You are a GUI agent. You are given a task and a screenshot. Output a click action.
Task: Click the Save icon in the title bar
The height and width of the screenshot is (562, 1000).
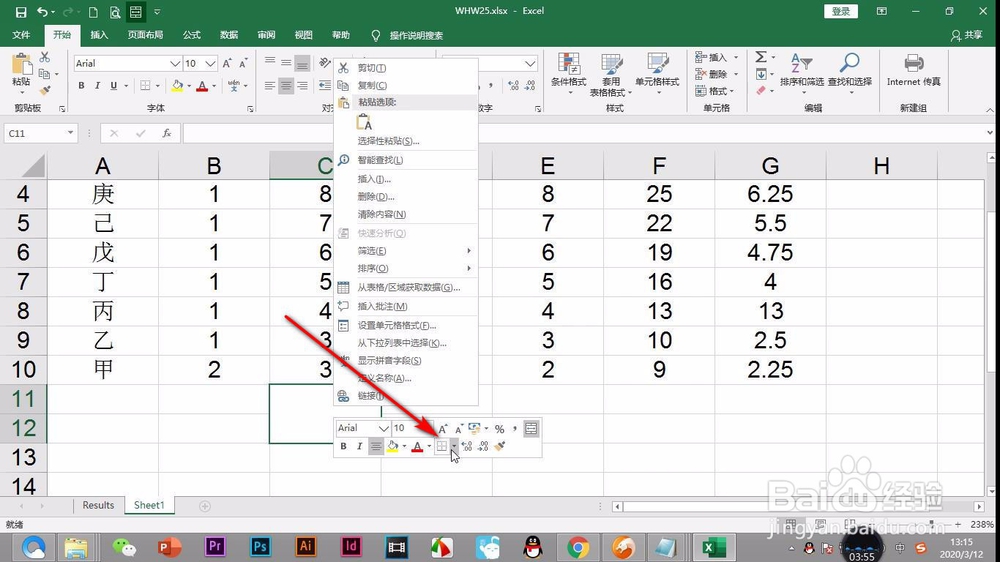point(20,12)
